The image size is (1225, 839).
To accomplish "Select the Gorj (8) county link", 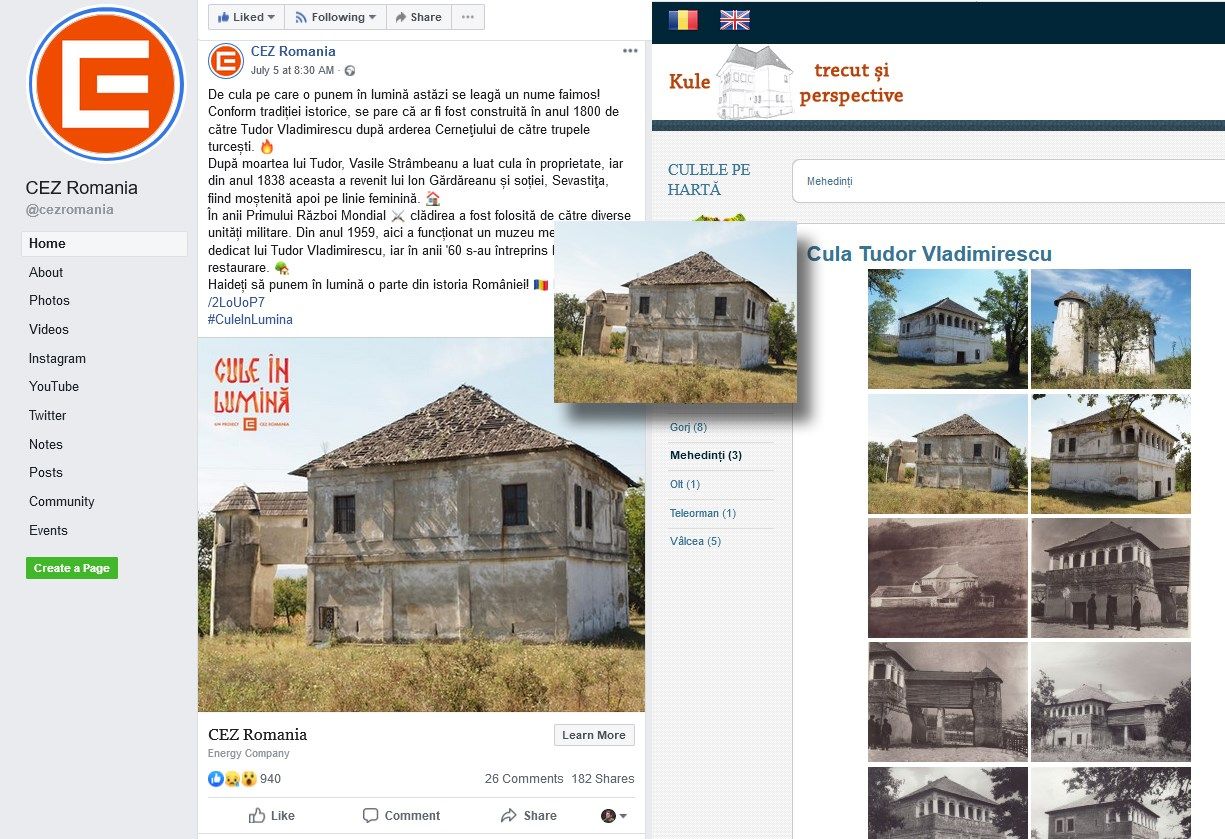I will point(688,427).
